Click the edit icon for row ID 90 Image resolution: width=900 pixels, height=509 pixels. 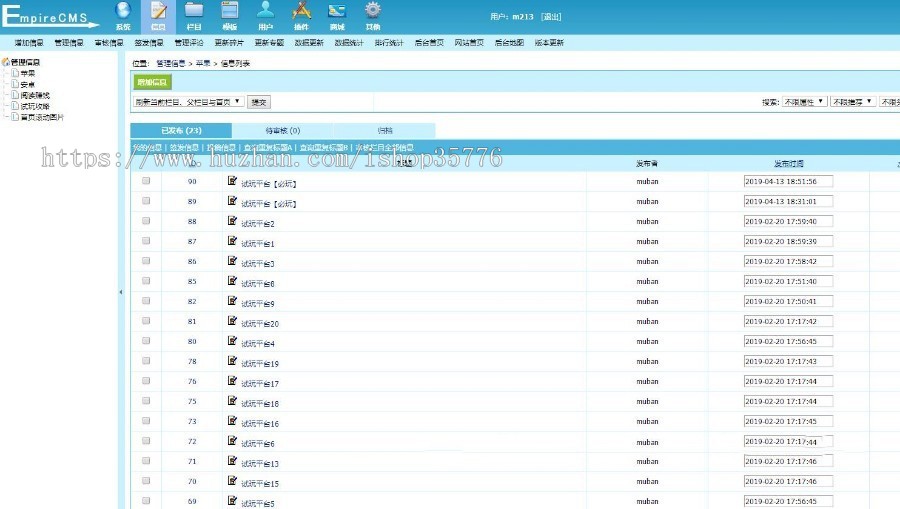point(232,181)
